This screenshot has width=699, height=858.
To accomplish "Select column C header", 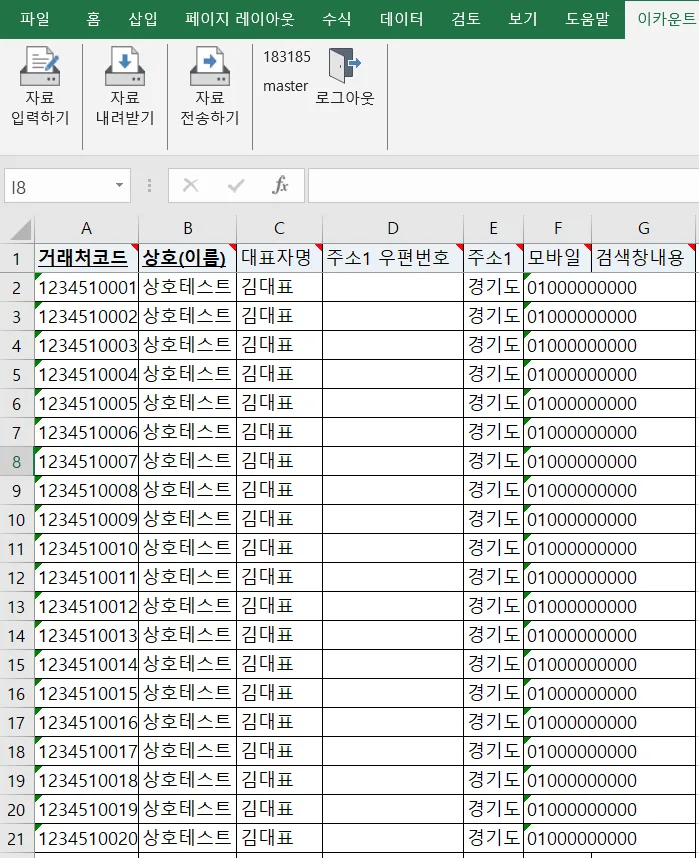I will click(279, 228).
